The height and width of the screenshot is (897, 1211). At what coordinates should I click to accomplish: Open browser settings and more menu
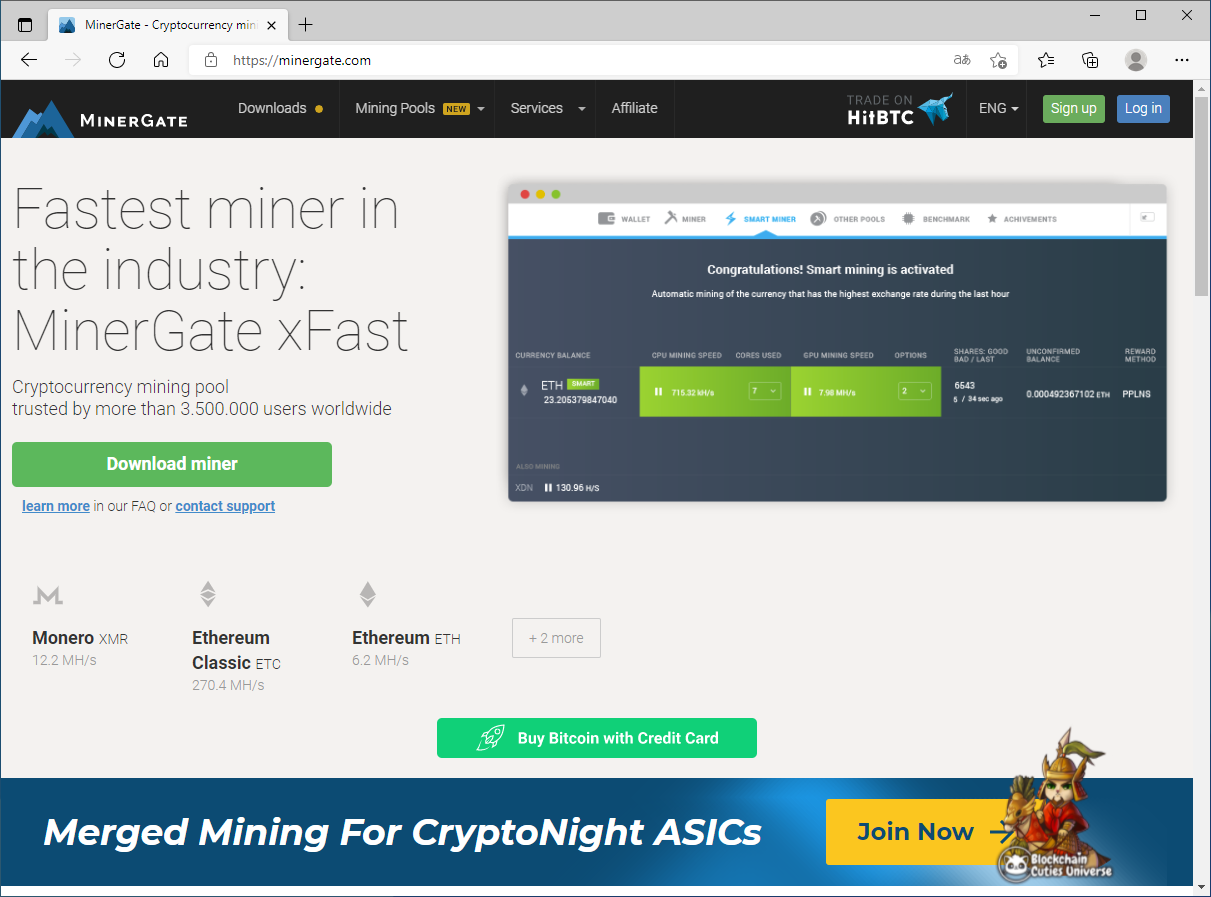[1182, 60]
